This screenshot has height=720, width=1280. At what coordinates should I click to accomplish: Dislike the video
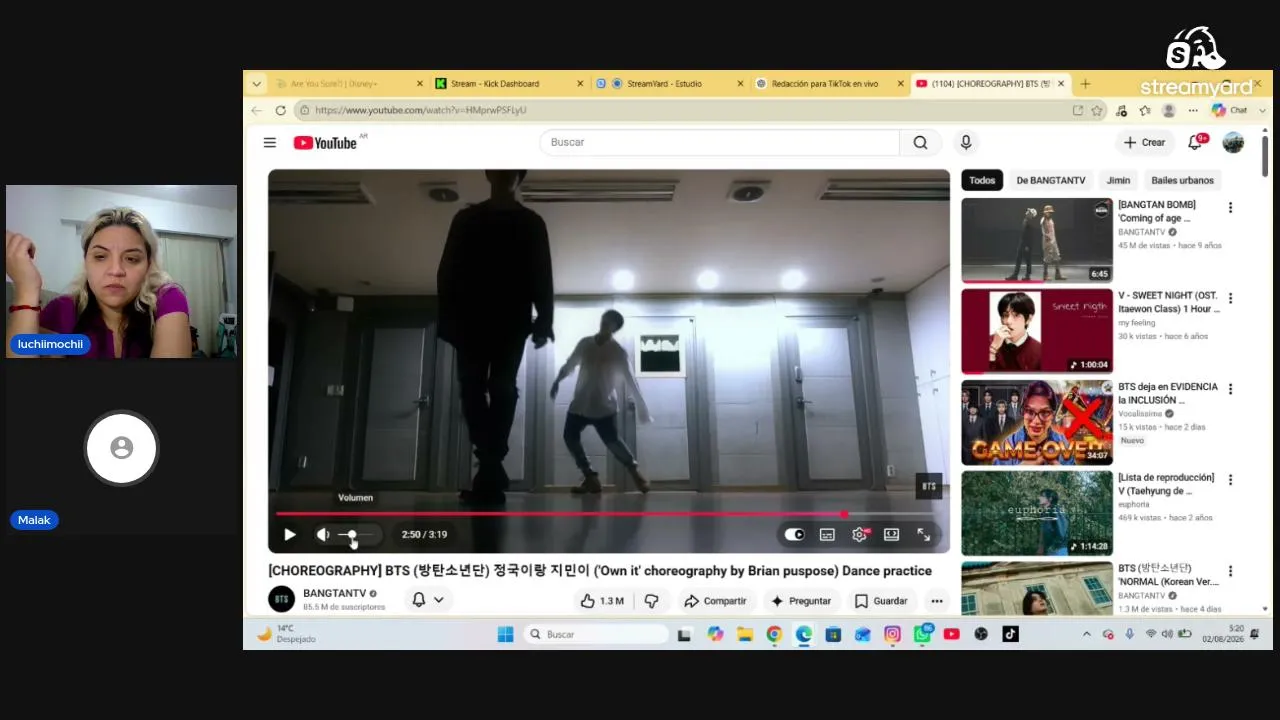coord(651,601)
